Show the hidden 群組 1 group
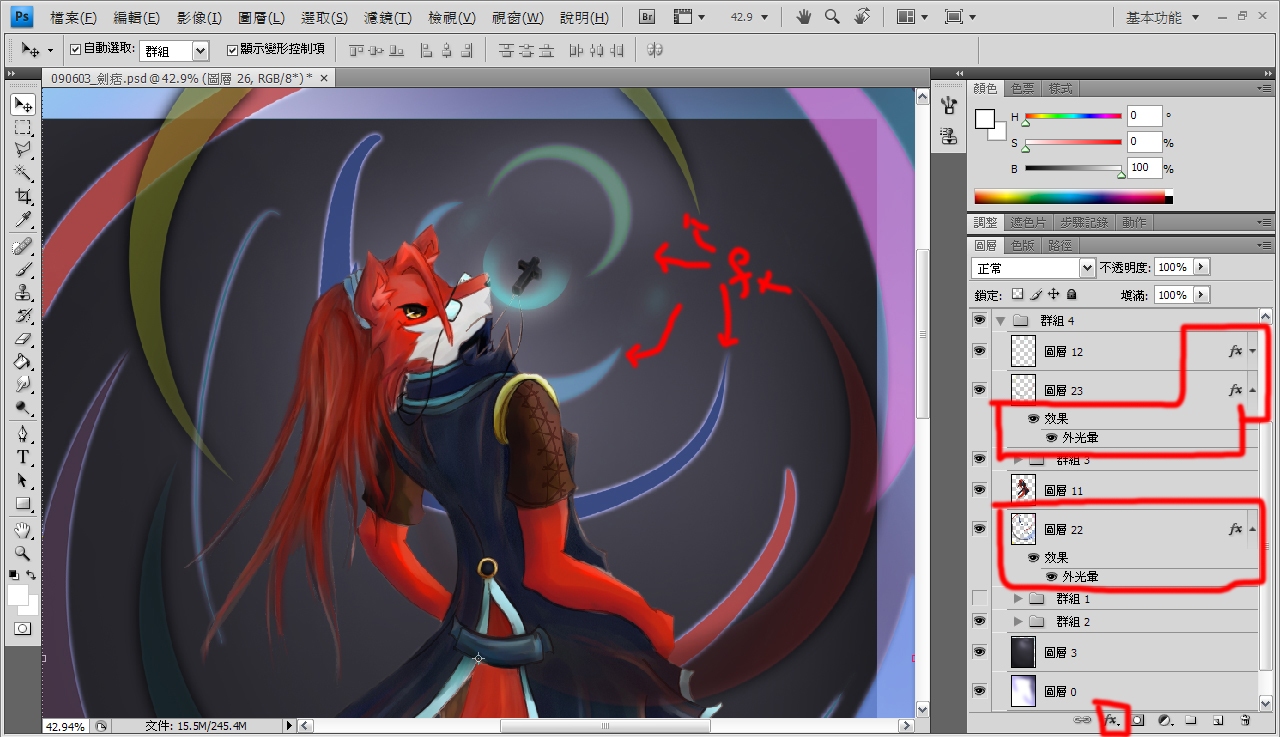Screen dimensions: 1280x737 pyautogui.click(x=979, y=598)
